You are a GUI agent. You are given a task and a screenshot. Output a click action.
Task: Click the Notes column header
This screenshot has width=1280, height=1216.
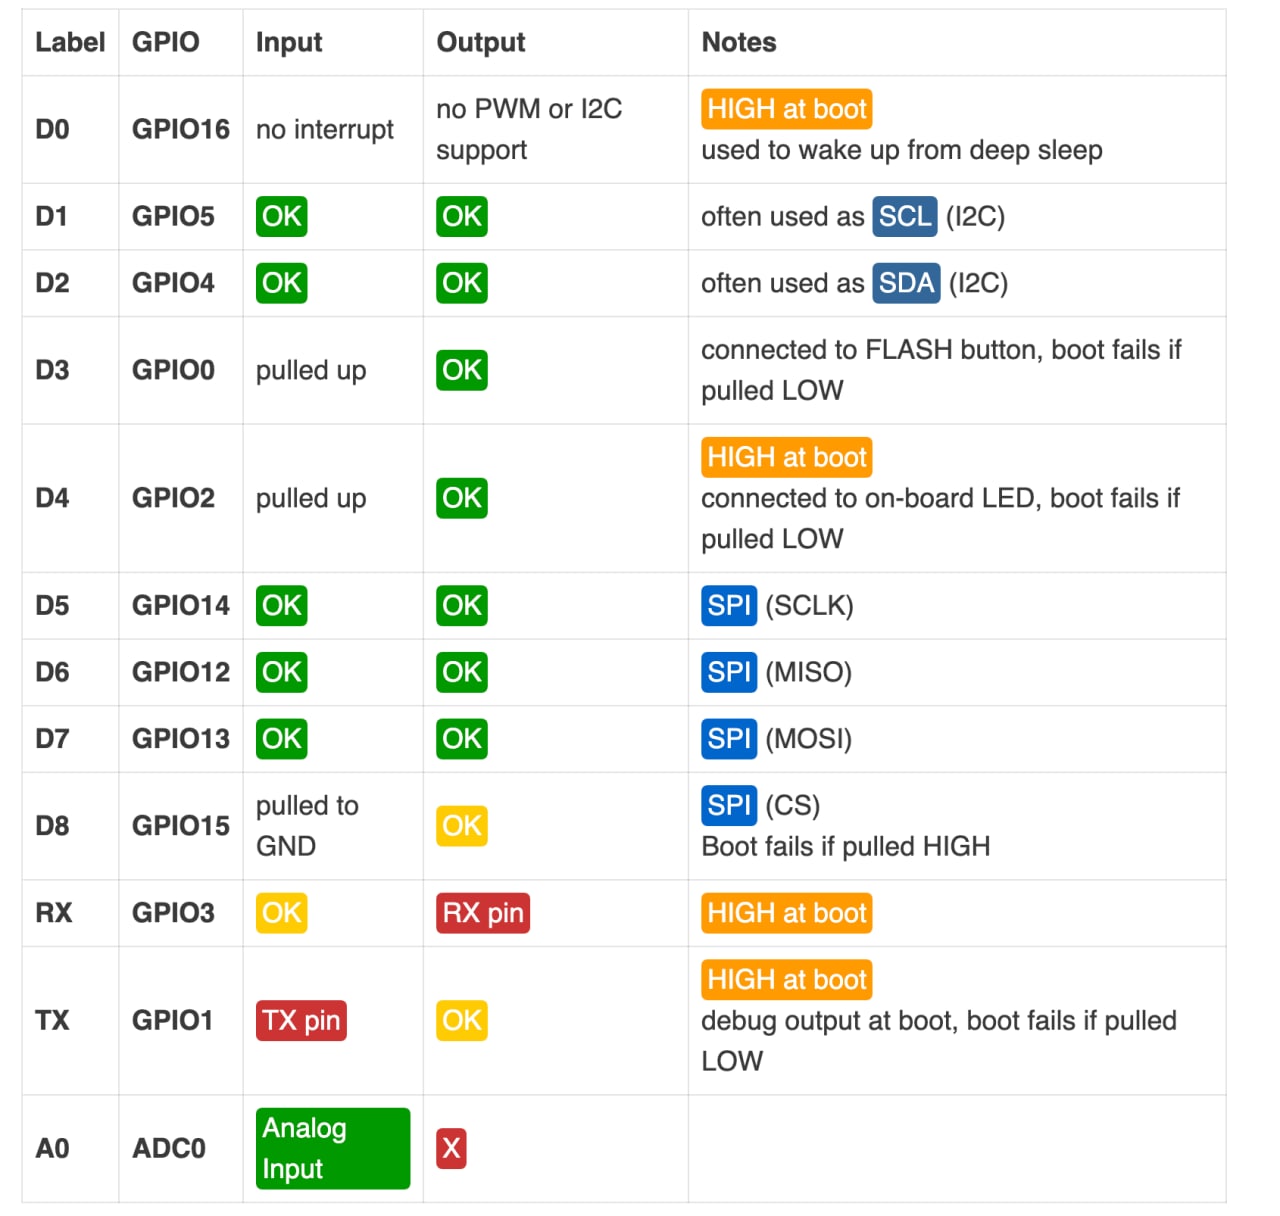click(739, 42)
